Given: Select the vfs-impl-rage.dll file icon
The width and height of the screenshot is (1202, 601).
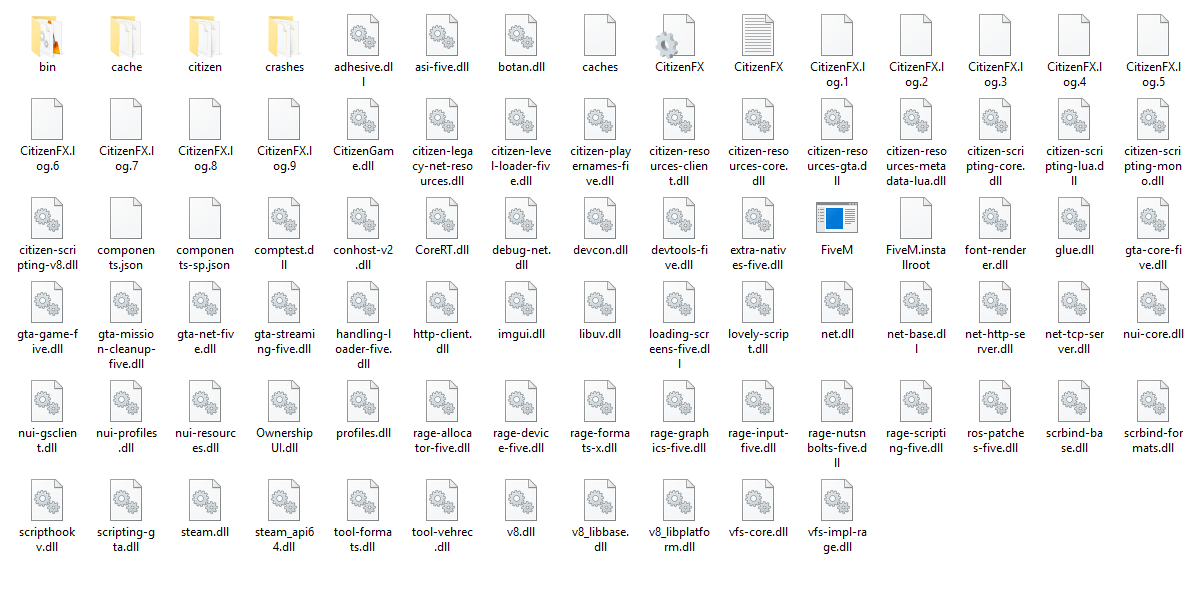Looking at the screenshot, I should click(838, 500).
